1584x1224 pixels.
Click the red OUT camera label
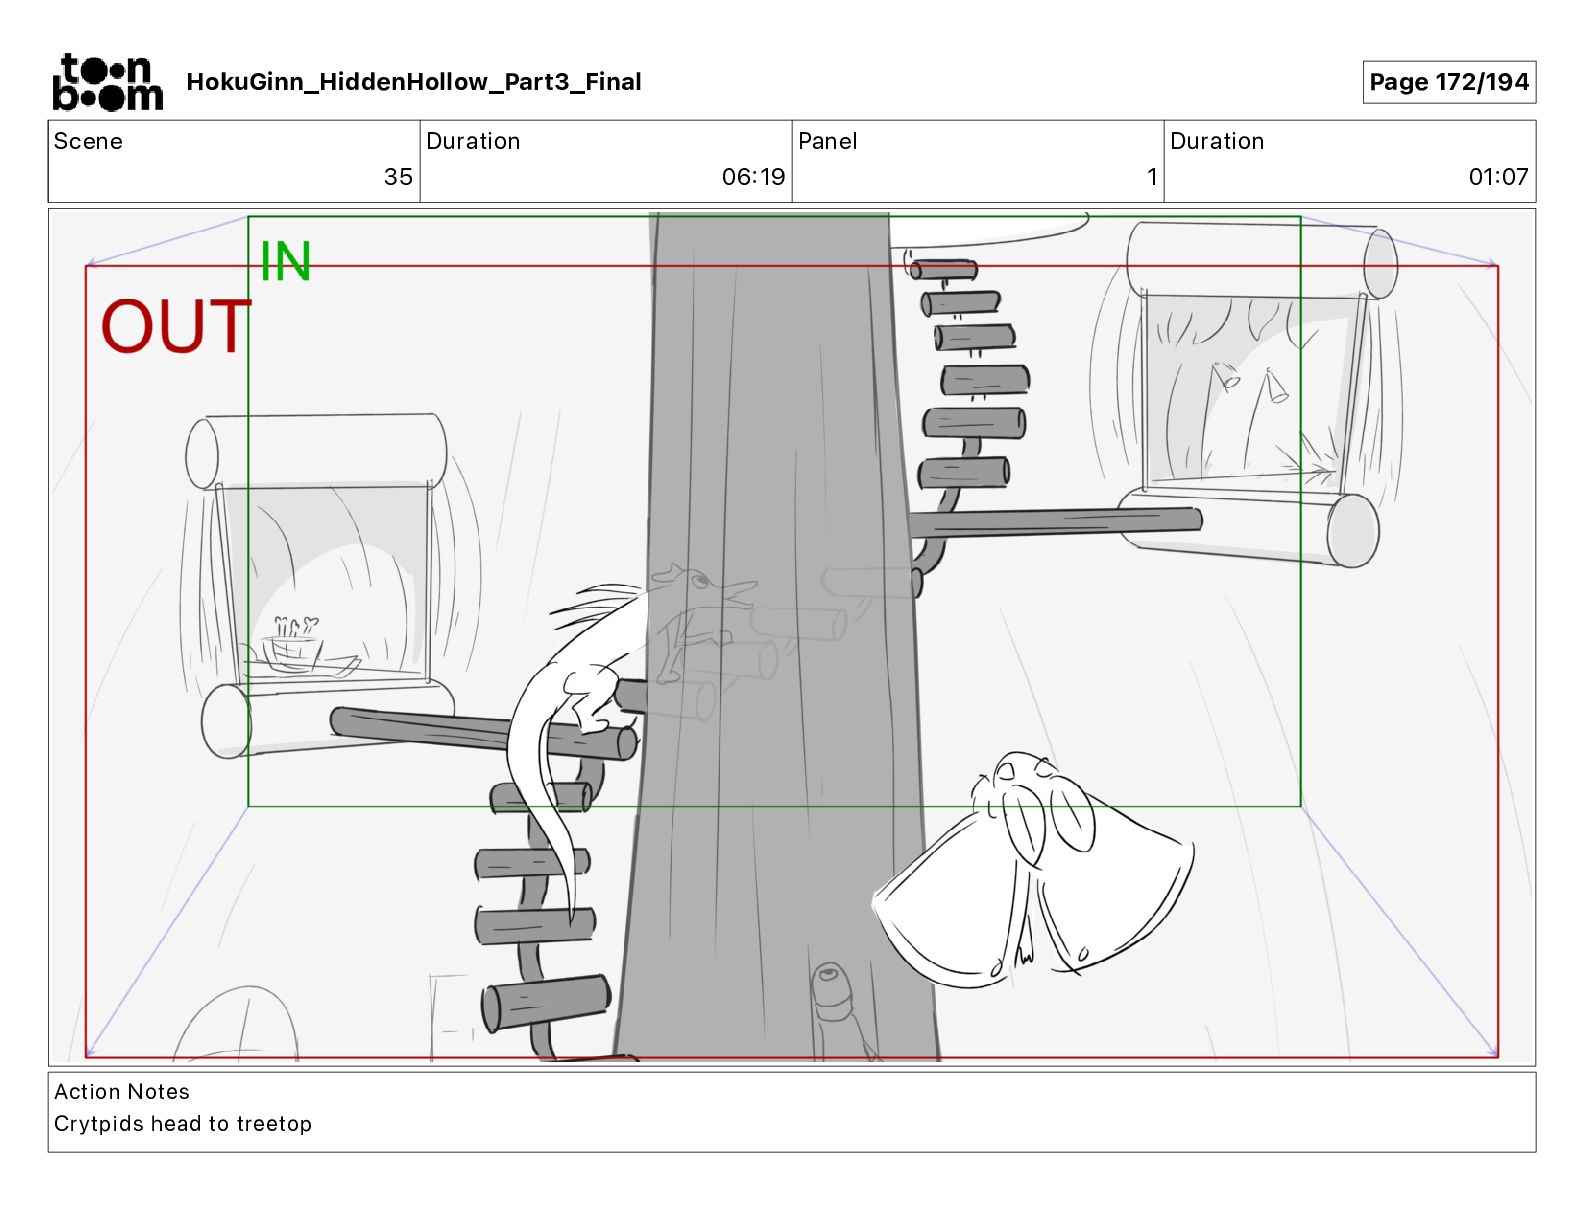[176, 327]
